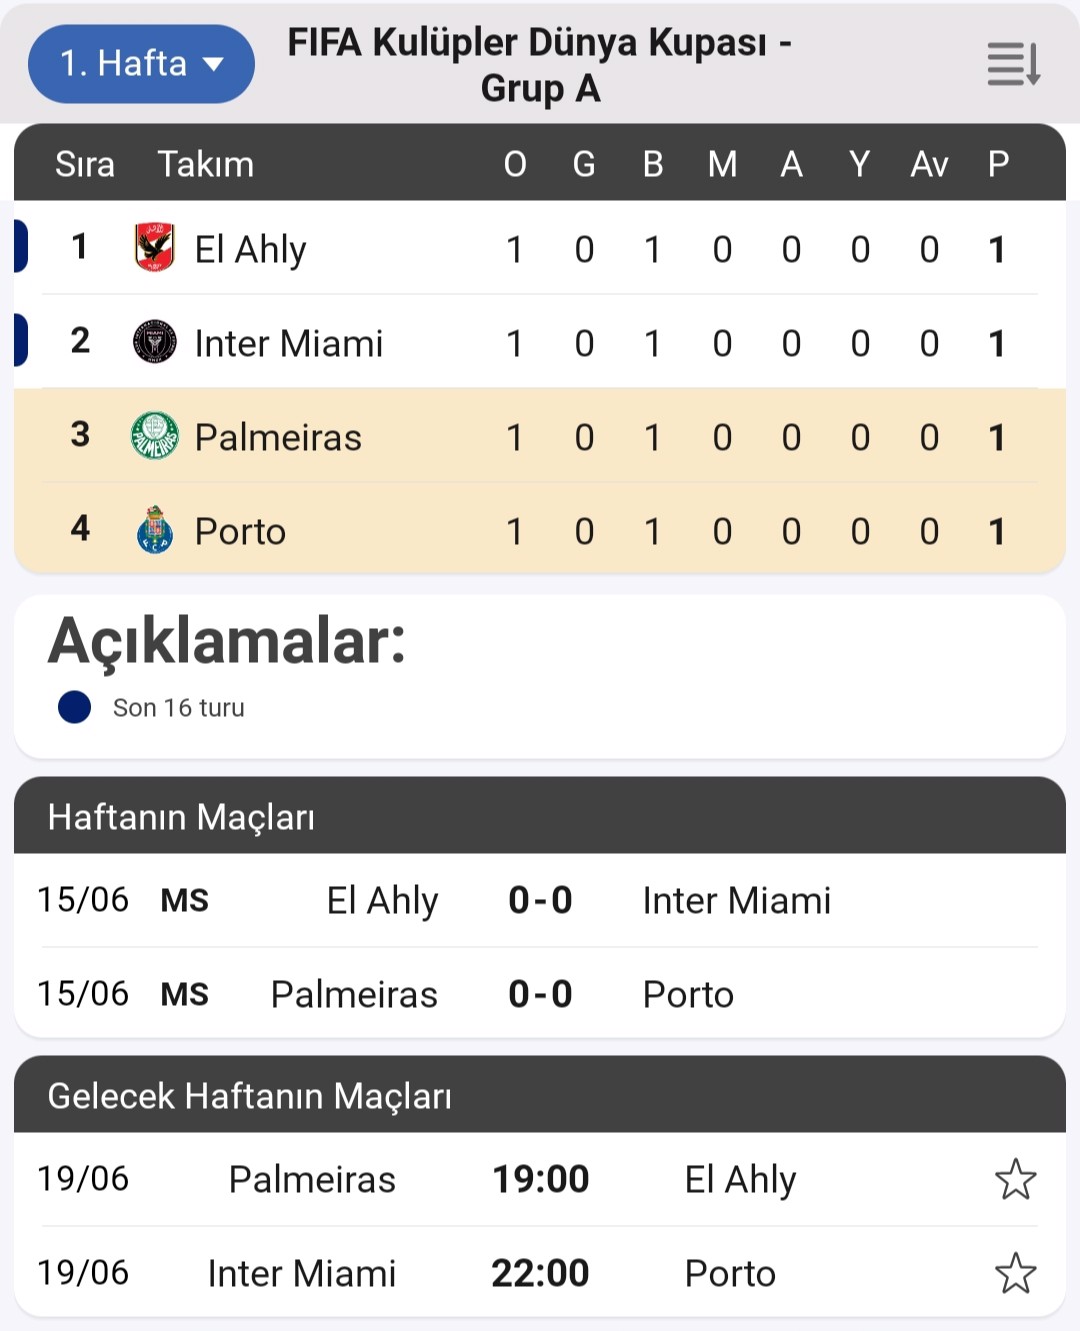Click the Takım column header
Viewport: 1080px width, 1331px height.
pos(206,164)
